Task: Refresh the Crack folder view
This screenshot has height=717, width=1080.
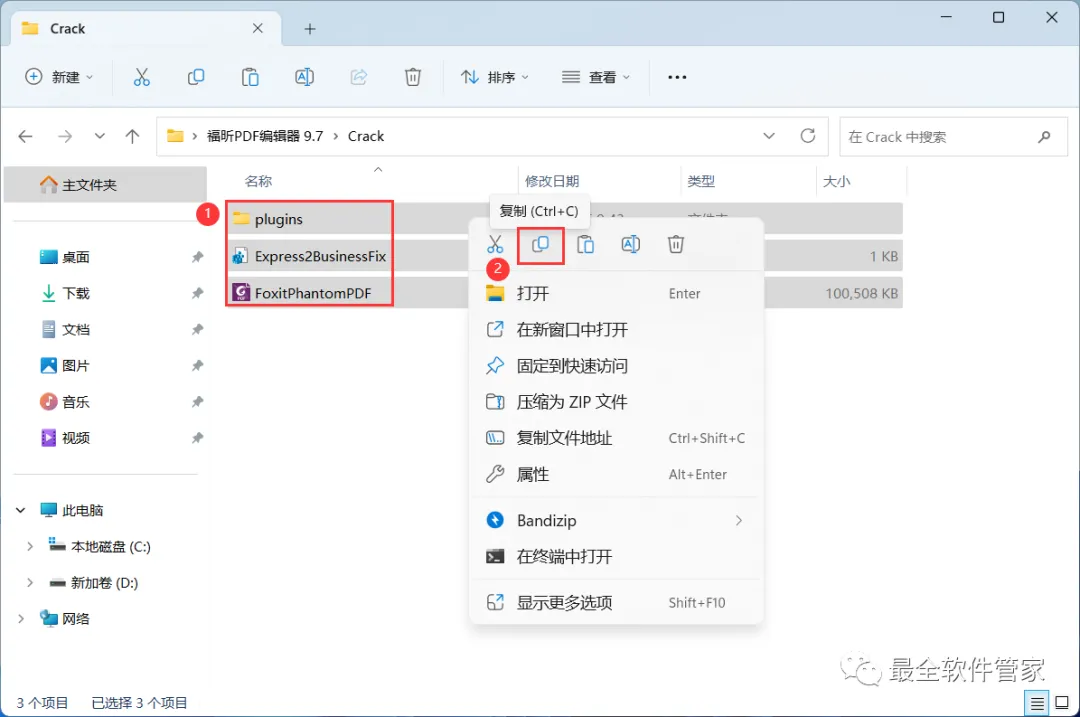Action: pyautogui.click(x=808, y=136)
